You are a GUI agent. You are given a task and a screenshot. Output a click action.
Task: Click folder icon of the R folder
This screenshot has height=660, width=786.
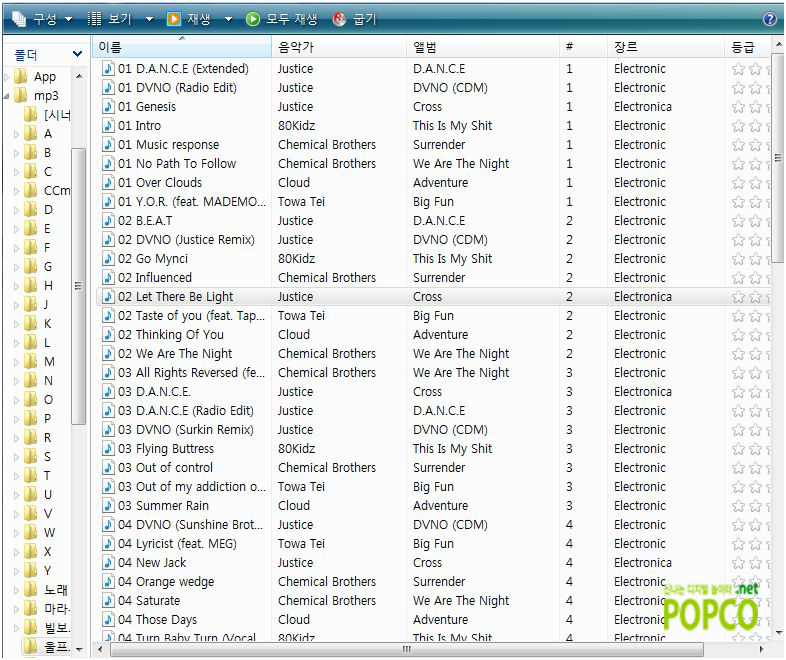(30, 437)
